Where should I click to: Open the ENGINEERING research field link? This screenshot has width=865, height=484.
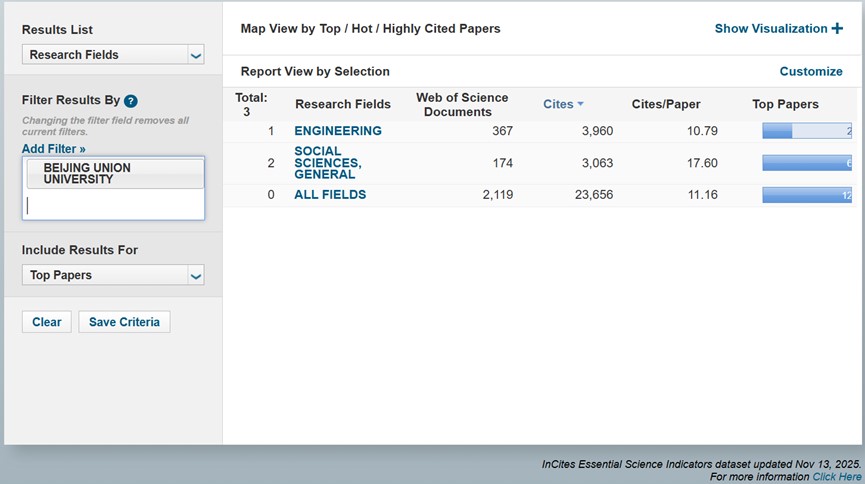(338, 131)
